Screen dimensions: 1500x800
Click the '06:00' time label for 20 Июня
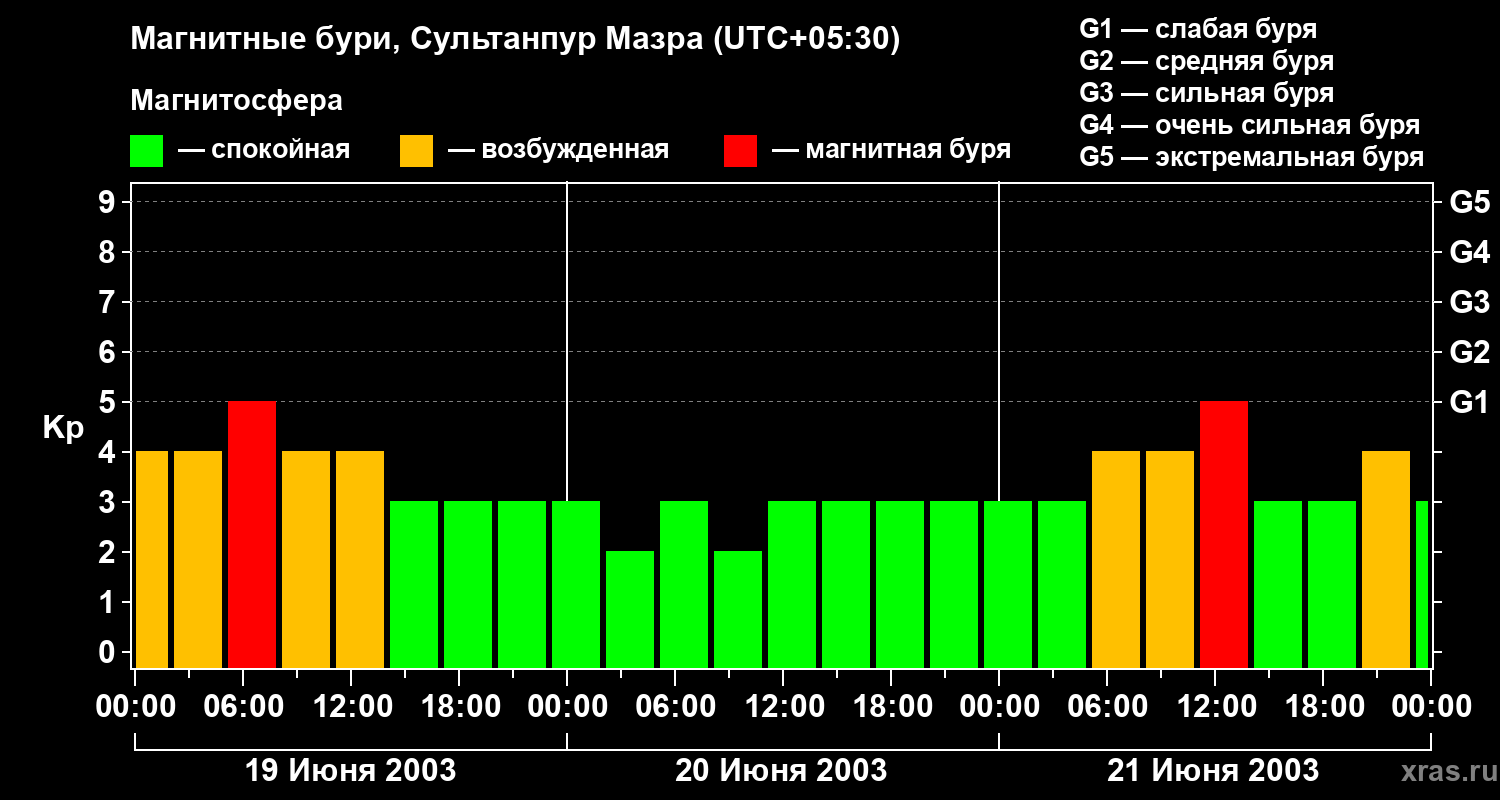click(x=675, y=707)
